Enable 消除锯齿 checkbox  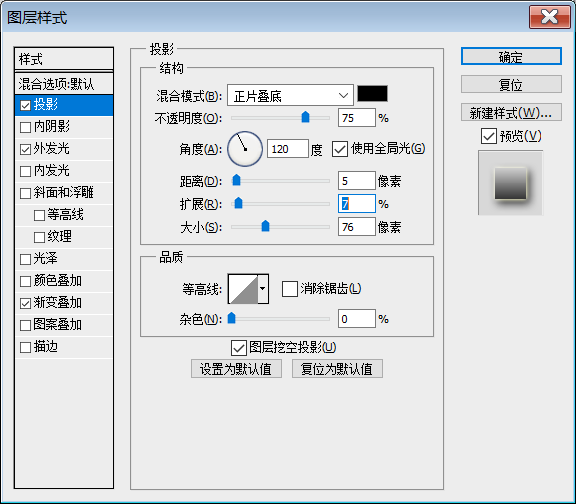point(289,289)
